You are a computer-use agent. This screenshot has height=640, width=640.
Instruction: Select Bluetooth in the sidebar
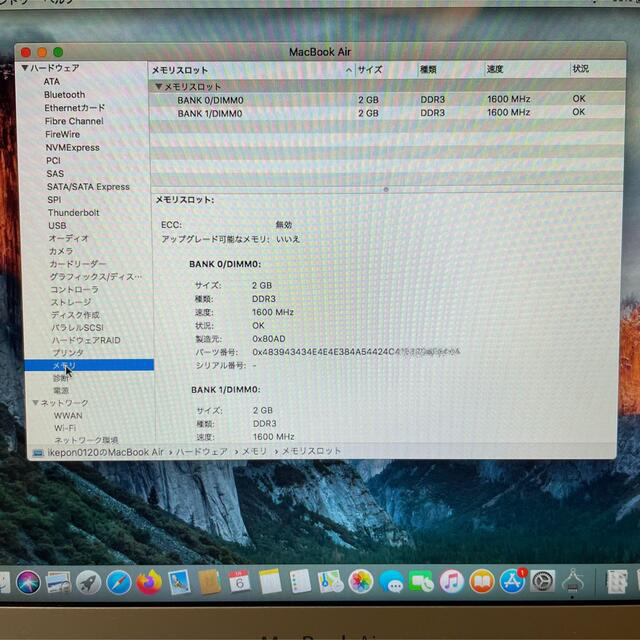pyautogui.click(x=64, y=95)
